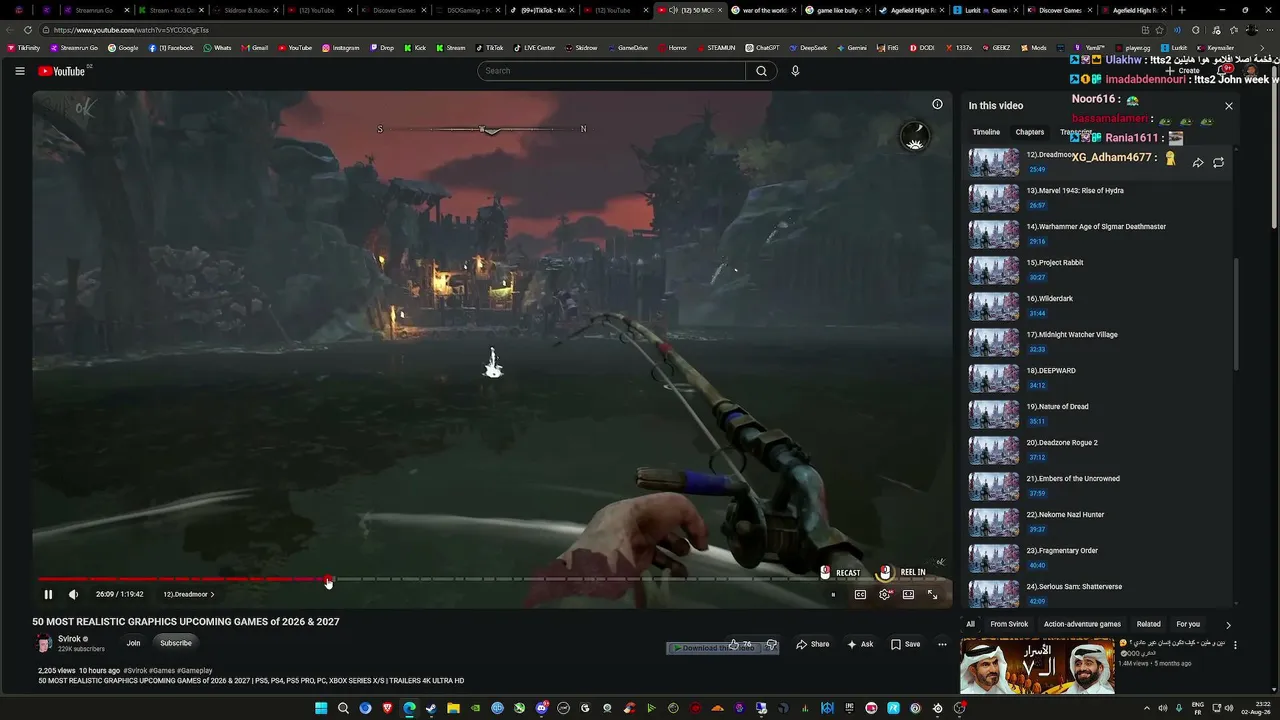The height and width of the screenshot is (720, 1280).
Task: Show hidden system tray icons
Action: tap(1146, 708)
